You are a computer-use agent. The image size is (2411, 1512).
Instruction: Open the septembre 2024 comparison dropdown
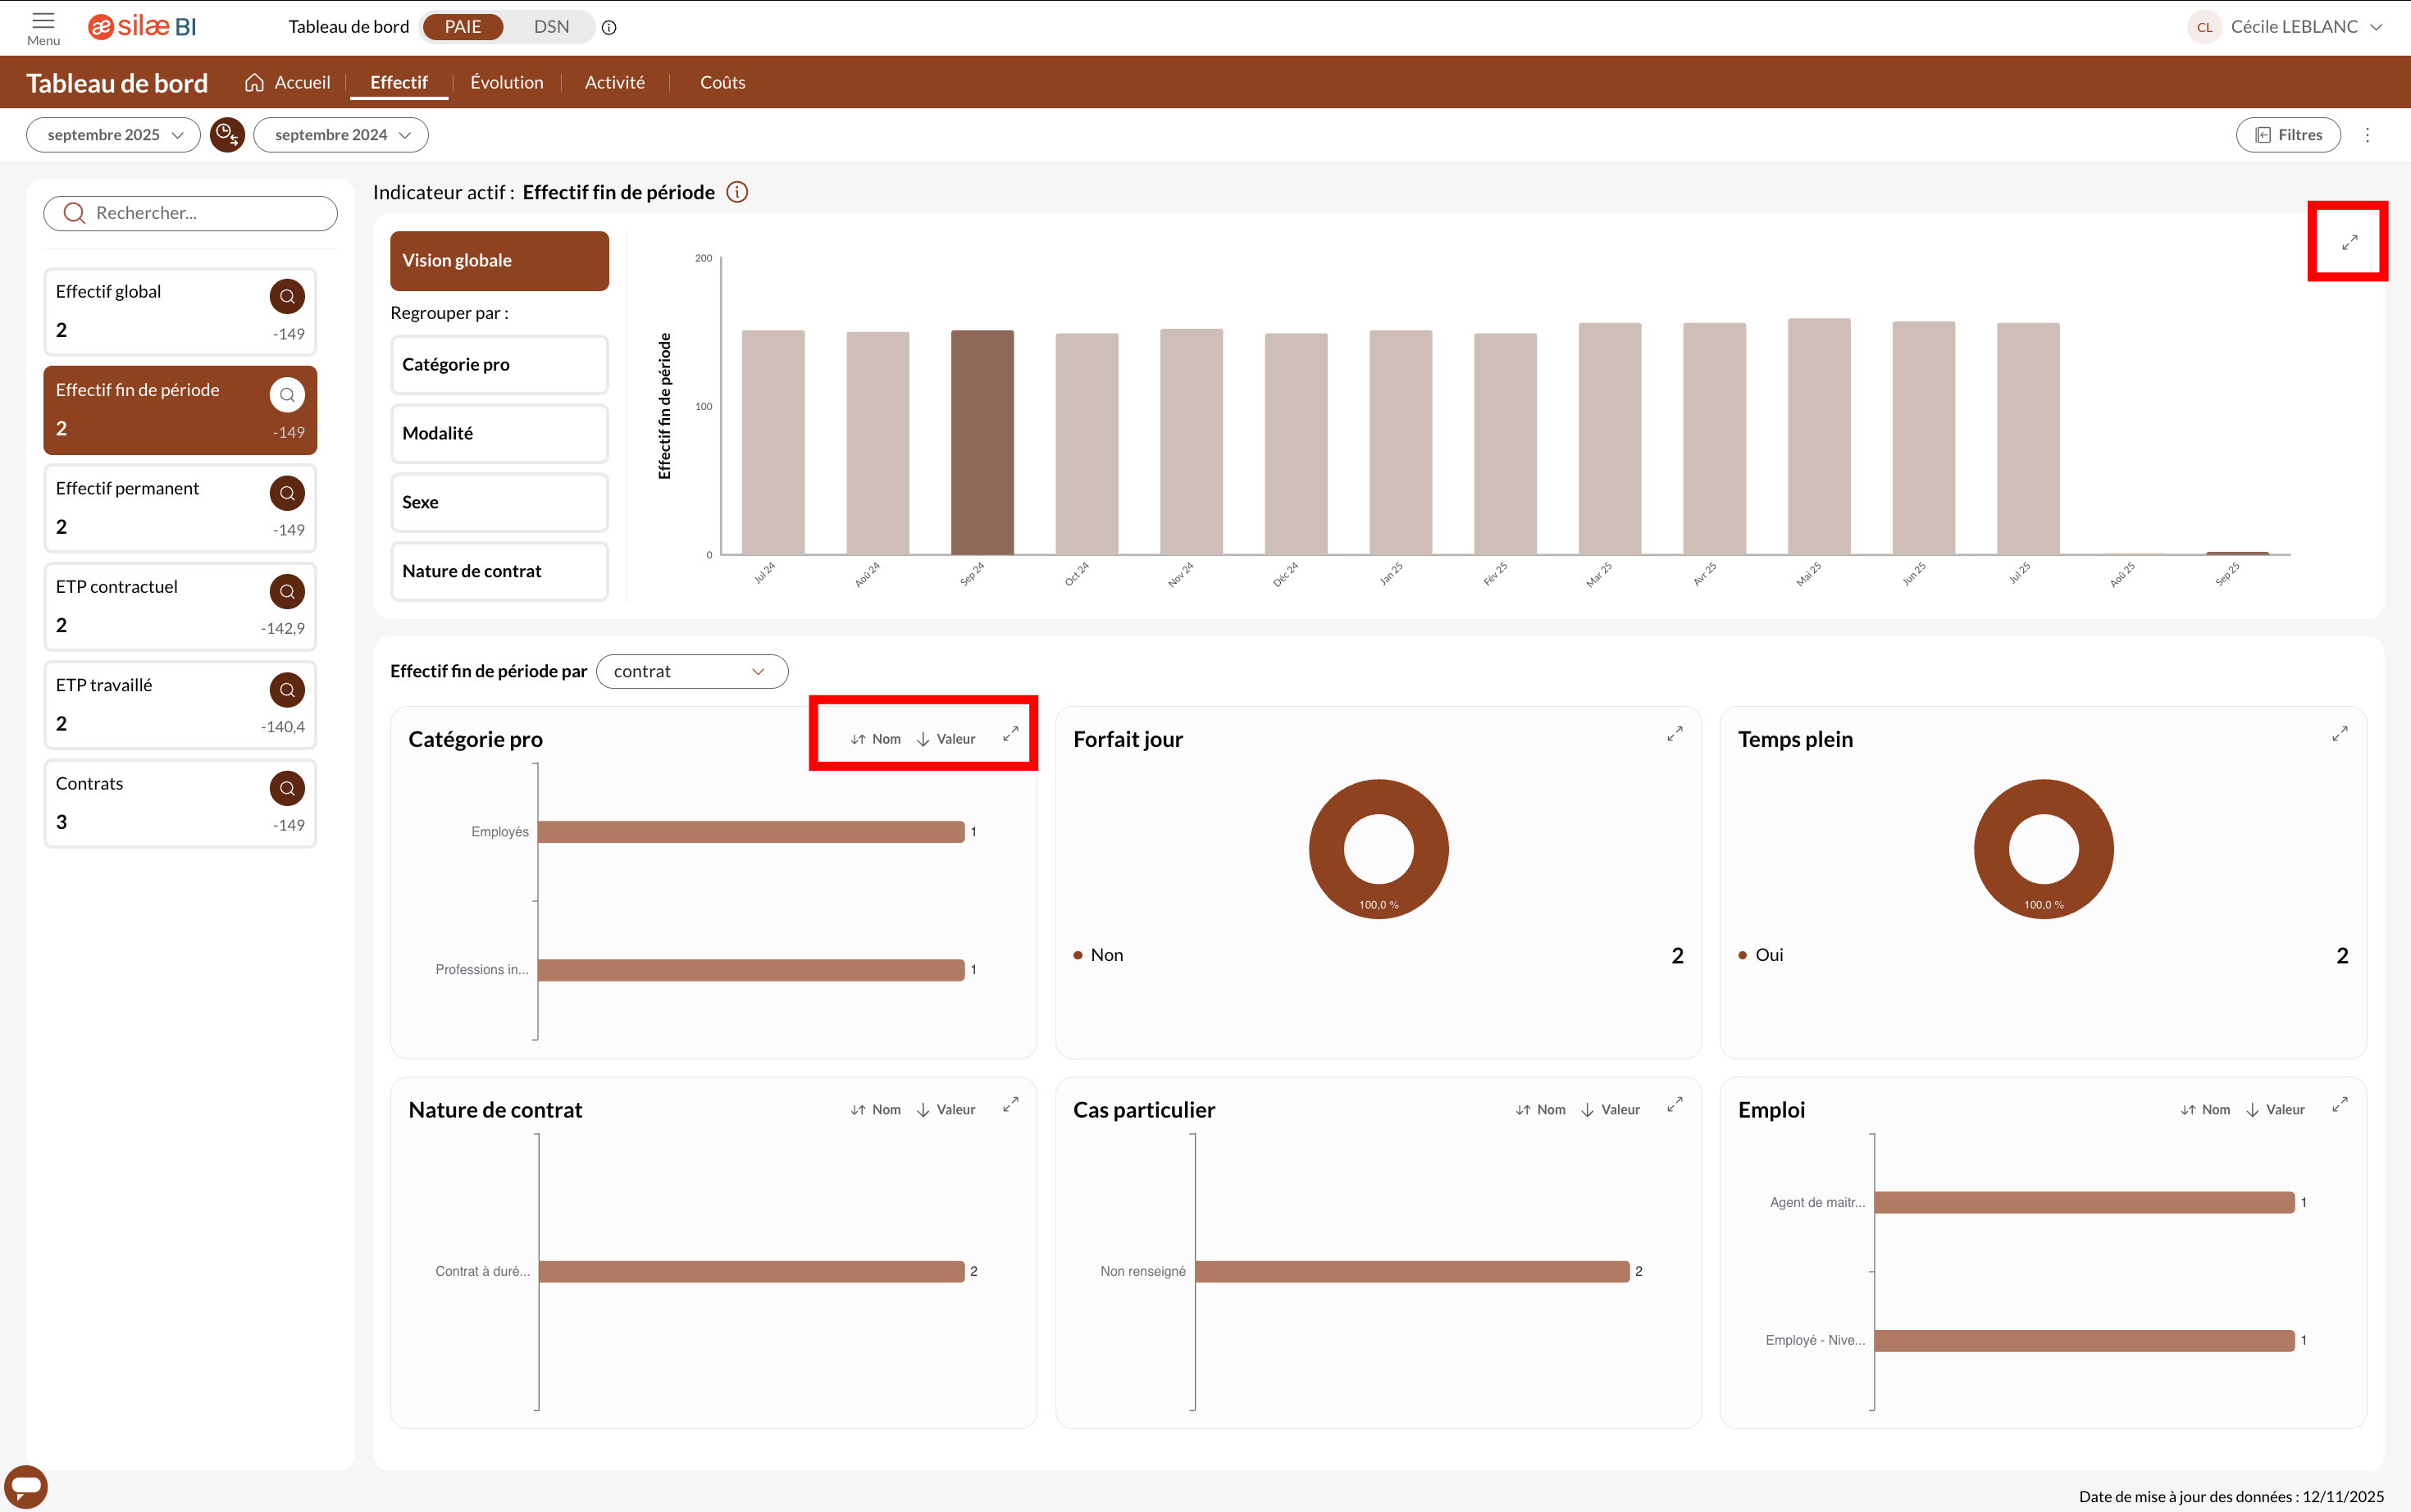[x=341, y=135]
